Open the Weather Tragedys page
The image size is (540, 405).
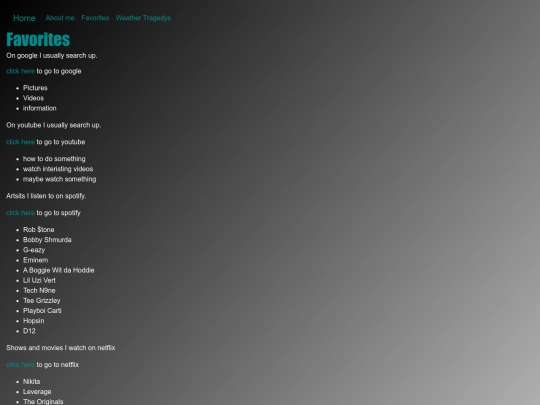[143, 18]
